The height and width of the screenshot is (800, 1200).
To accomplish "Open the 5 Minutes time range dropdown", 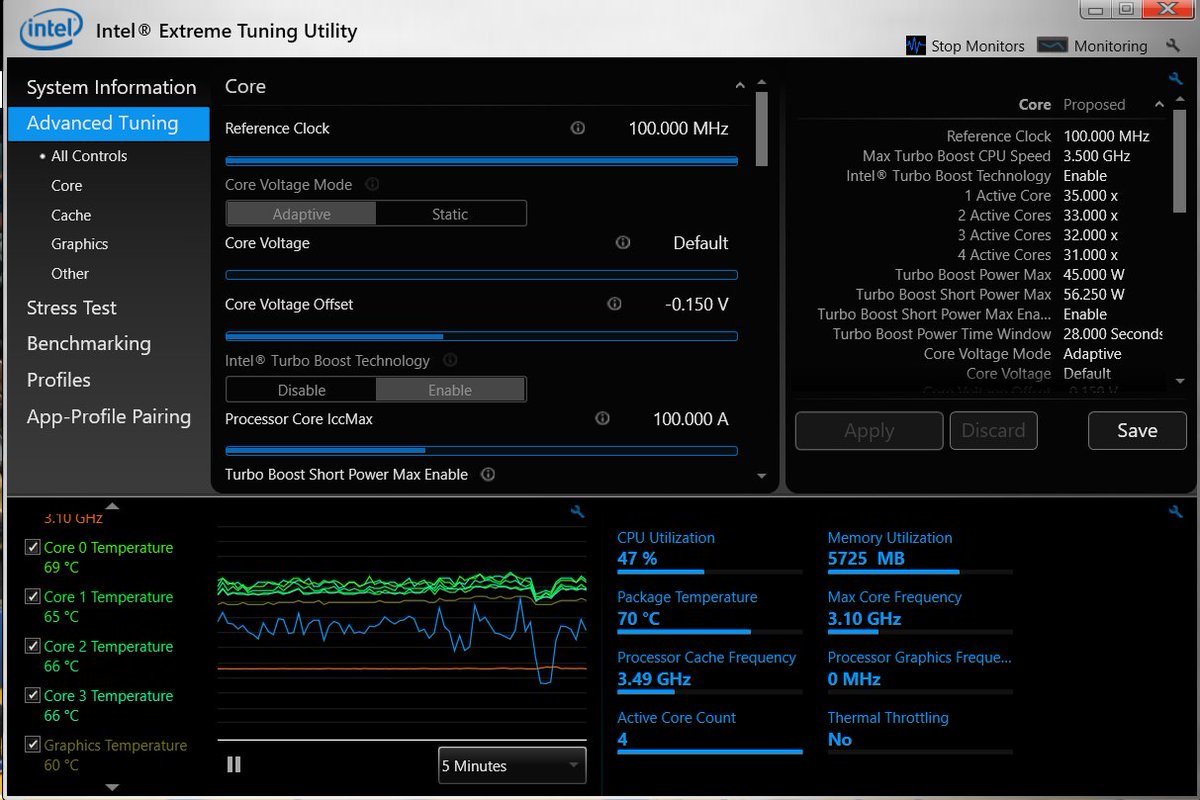I will coord(512,766).
